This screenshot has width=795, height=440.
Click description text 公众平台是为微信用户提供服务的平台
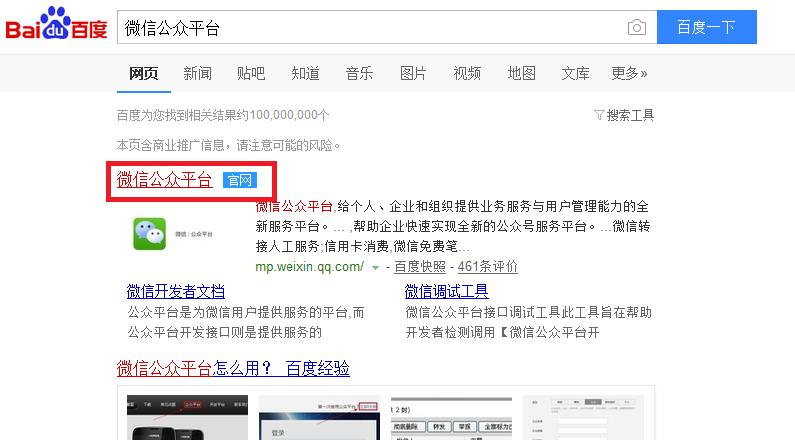point(246,322)
